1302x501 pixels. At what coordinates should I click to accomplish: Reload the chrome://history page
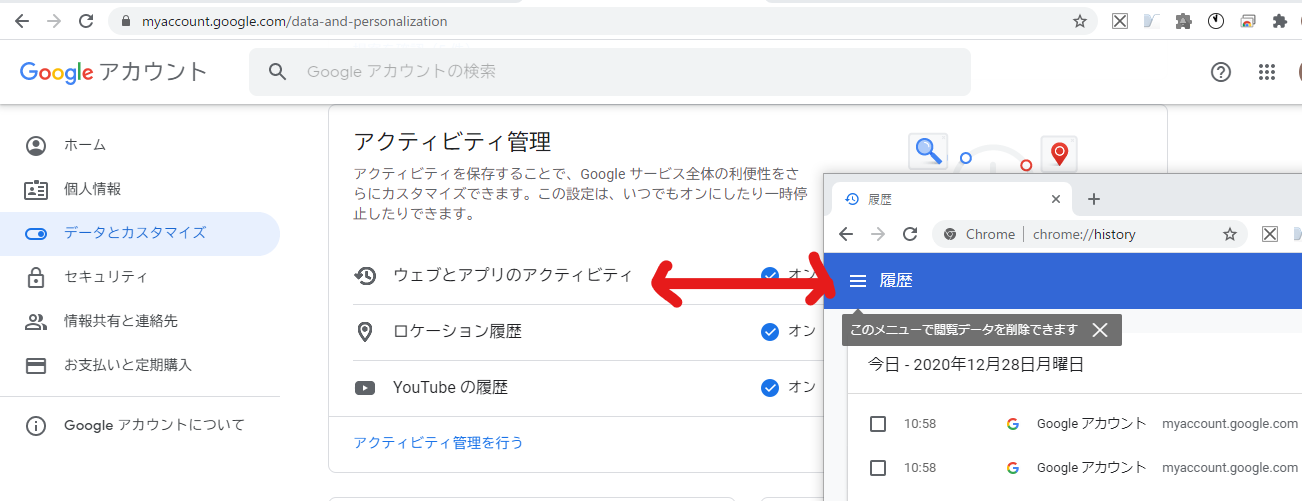pos(910,234)
